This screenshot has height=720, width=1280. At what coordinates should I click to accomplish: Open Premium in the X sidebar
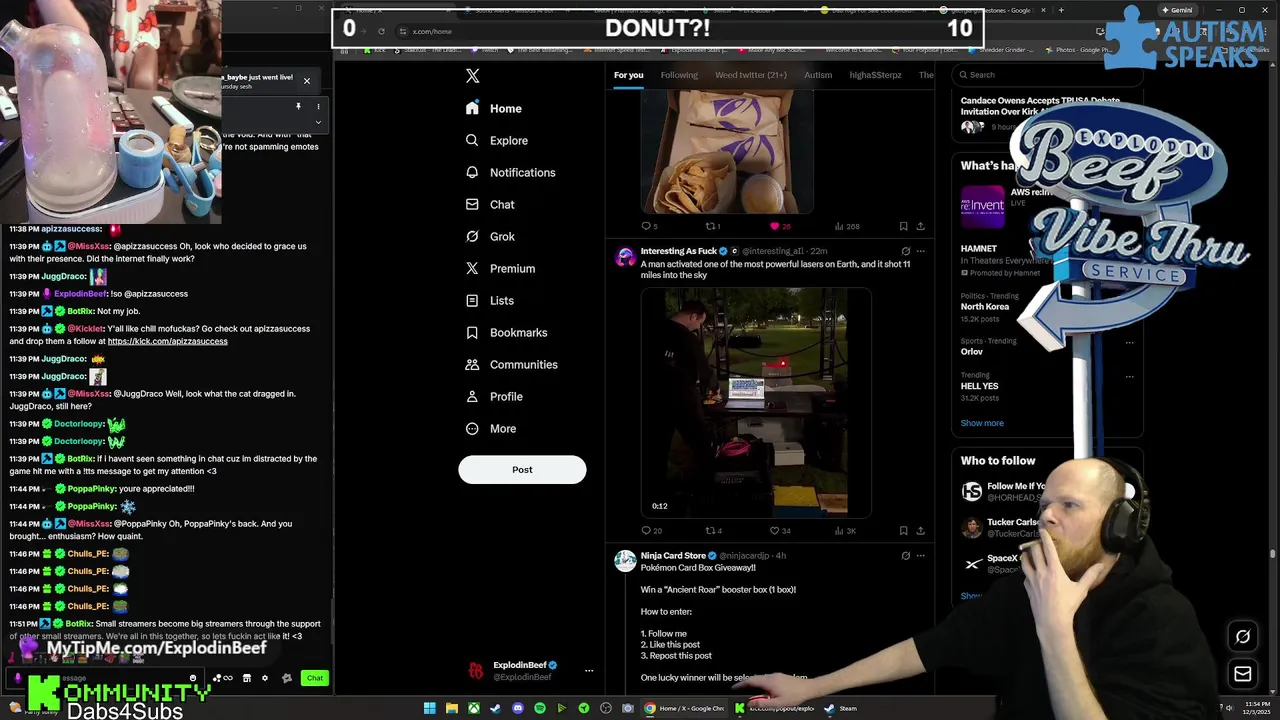[x=500, y=268]
